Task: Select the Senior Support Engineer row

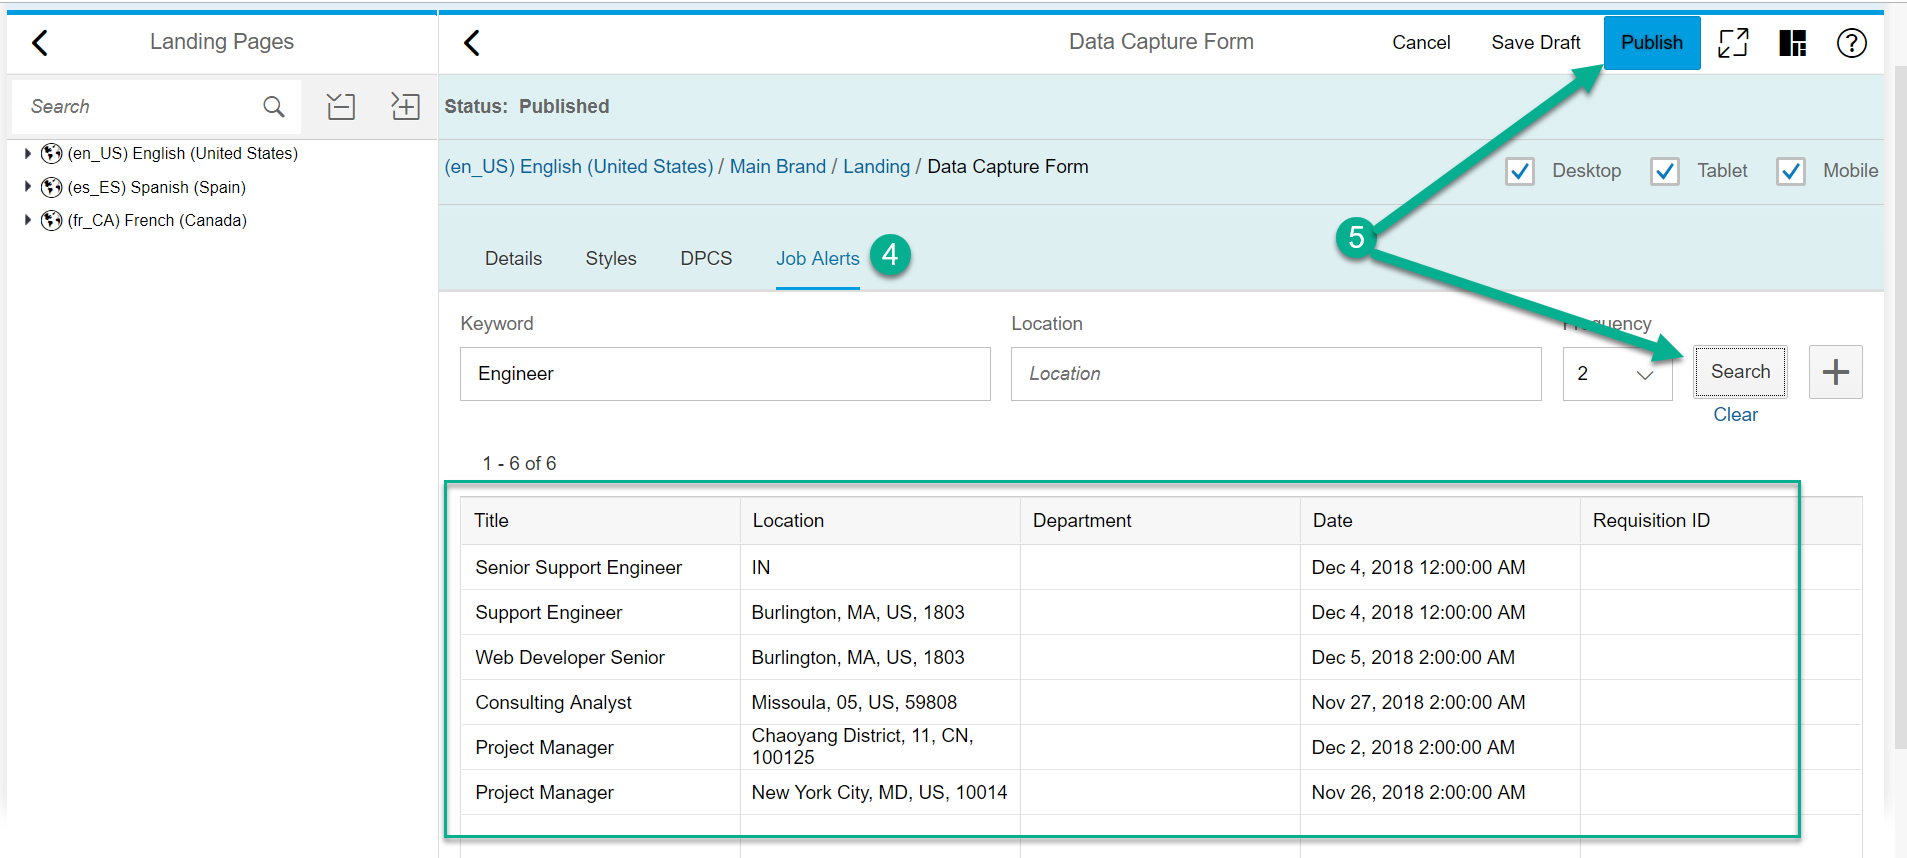Action: (x=1161, y=567)
